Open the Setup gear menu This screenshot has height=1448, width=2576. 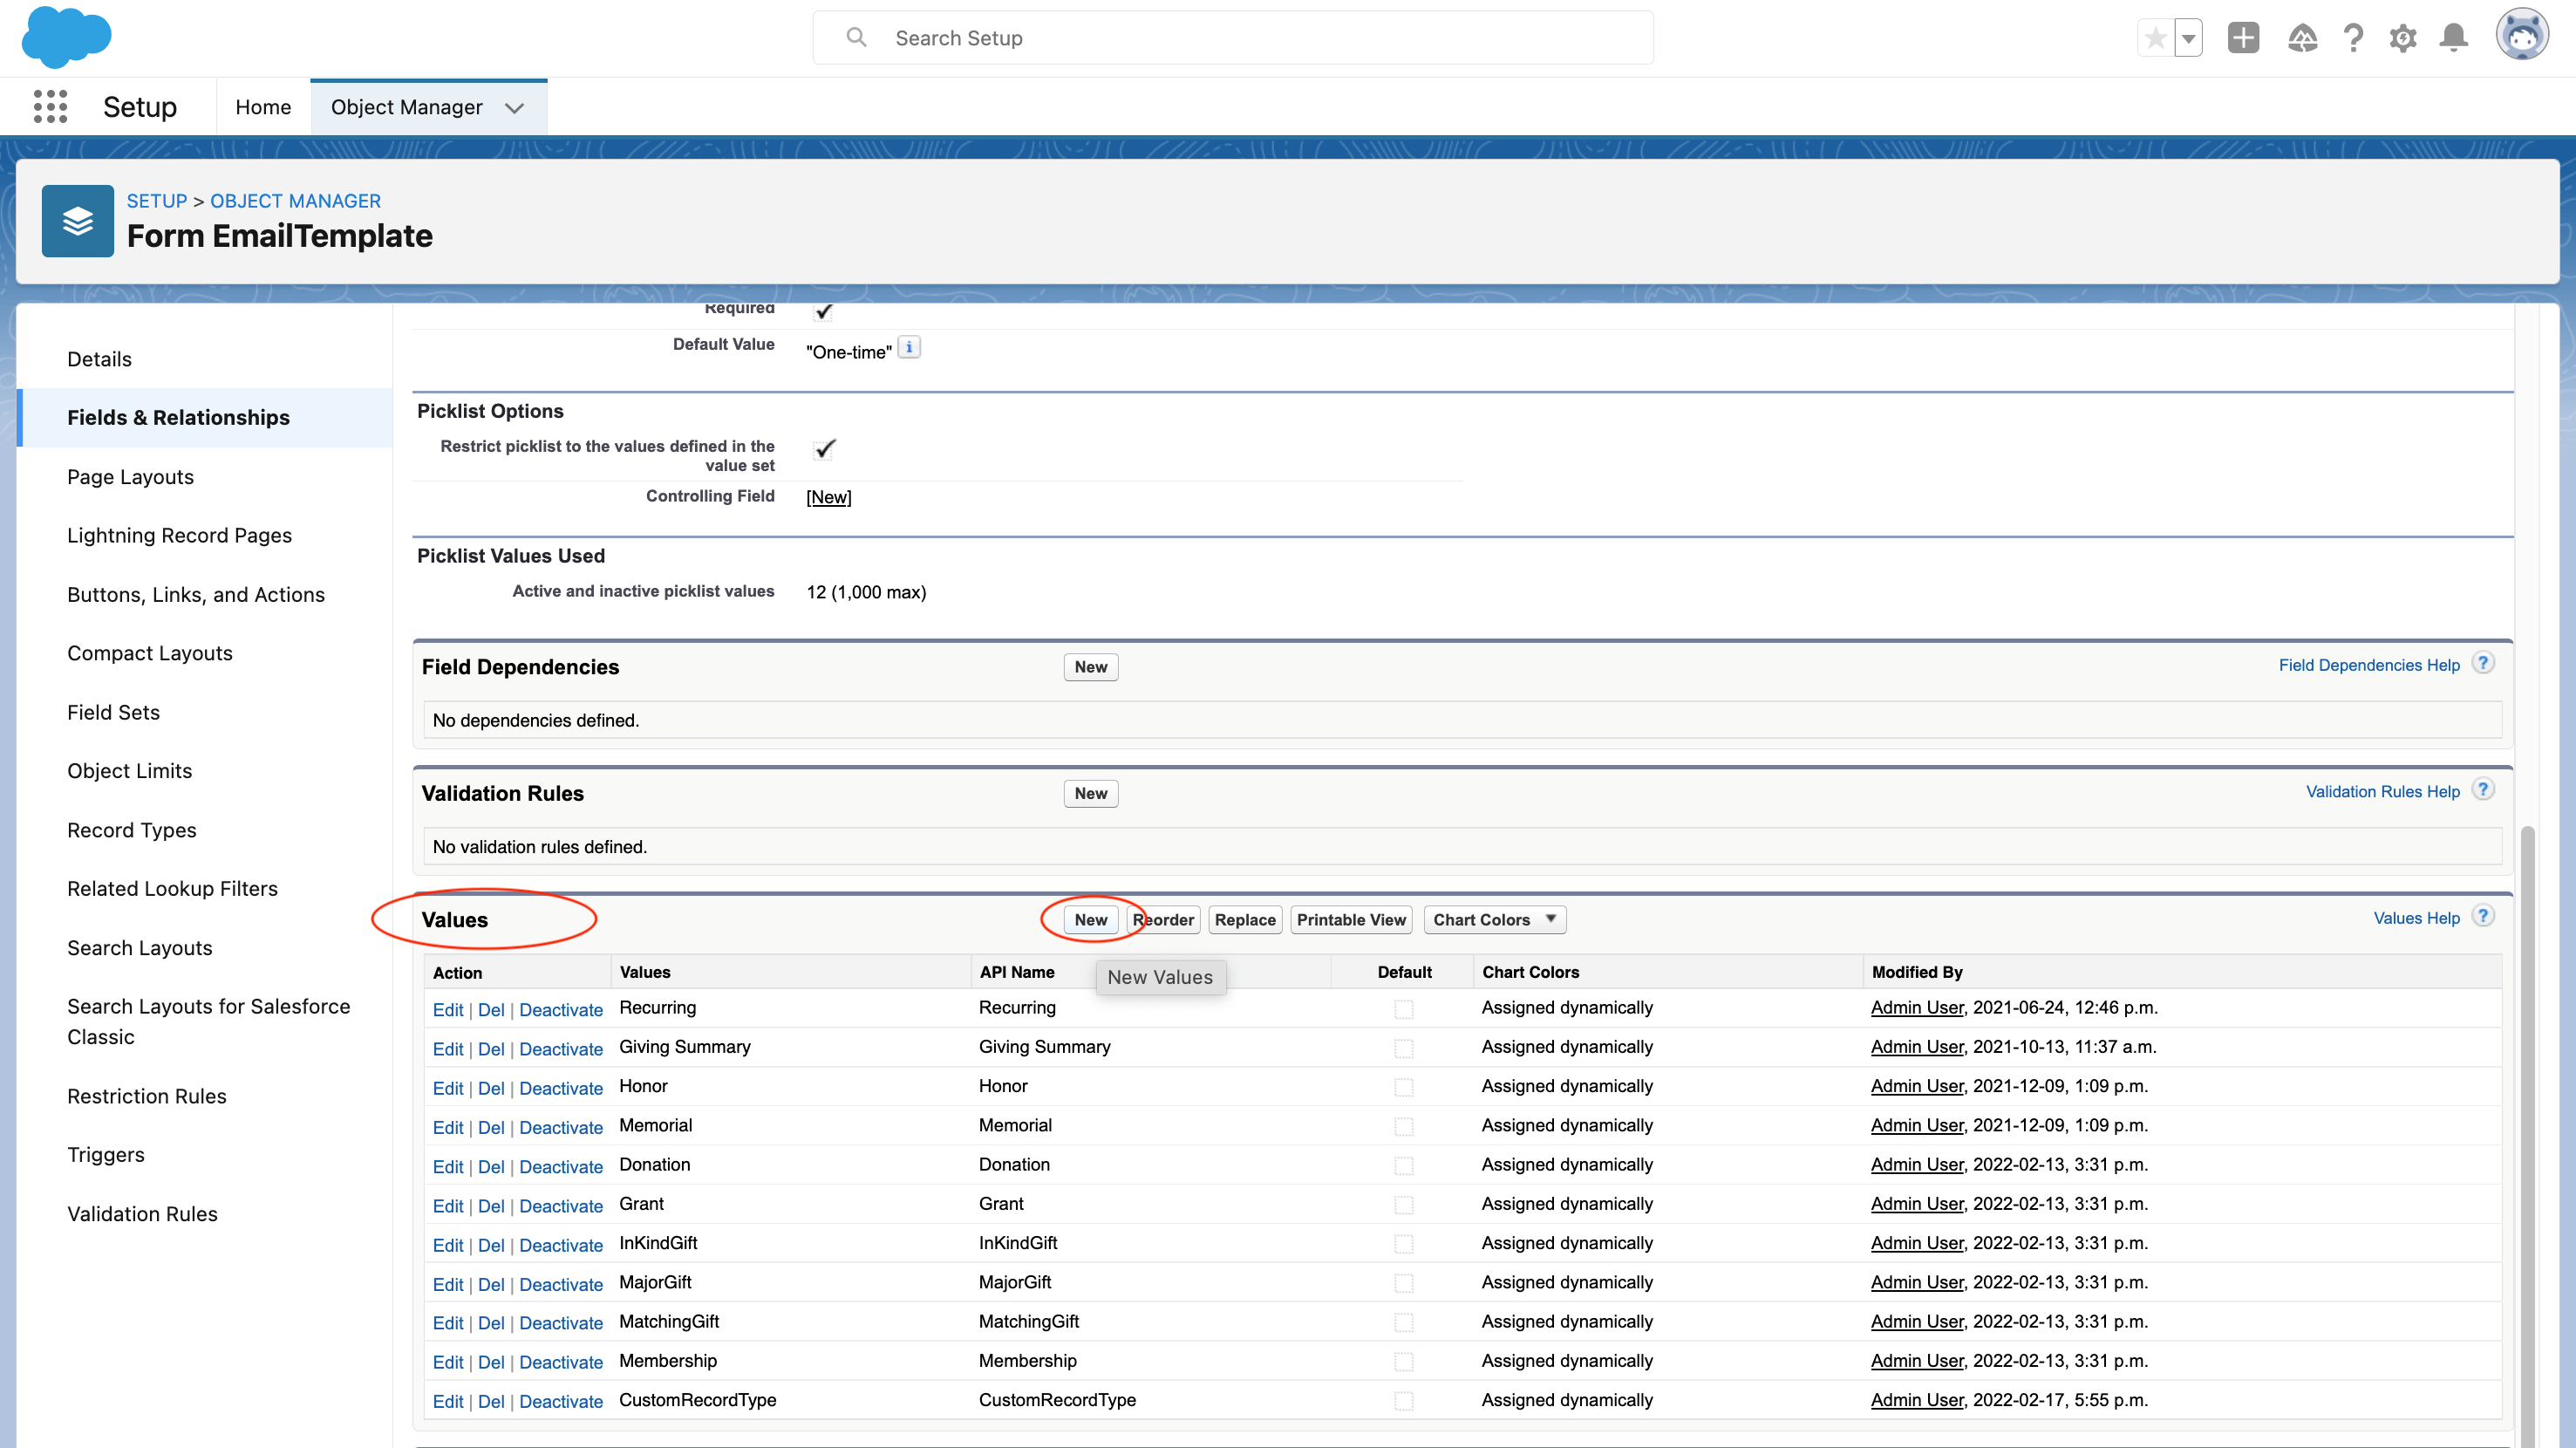(x=2403, y=38)
